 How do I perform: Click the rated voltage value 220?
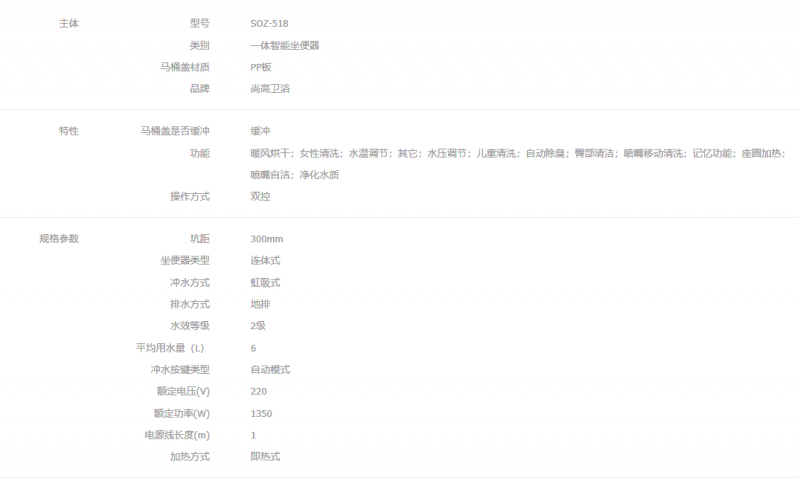[259, 392]
